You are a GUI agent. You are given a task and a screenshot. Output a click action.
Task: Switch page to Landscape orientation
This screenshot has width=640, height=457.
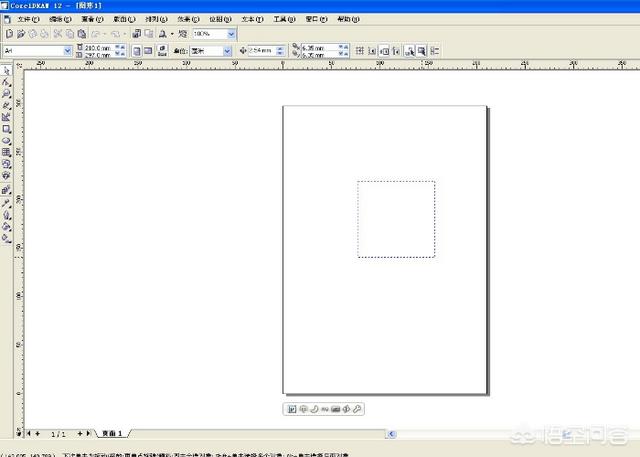pyautogui.click(x=148, y=51)
